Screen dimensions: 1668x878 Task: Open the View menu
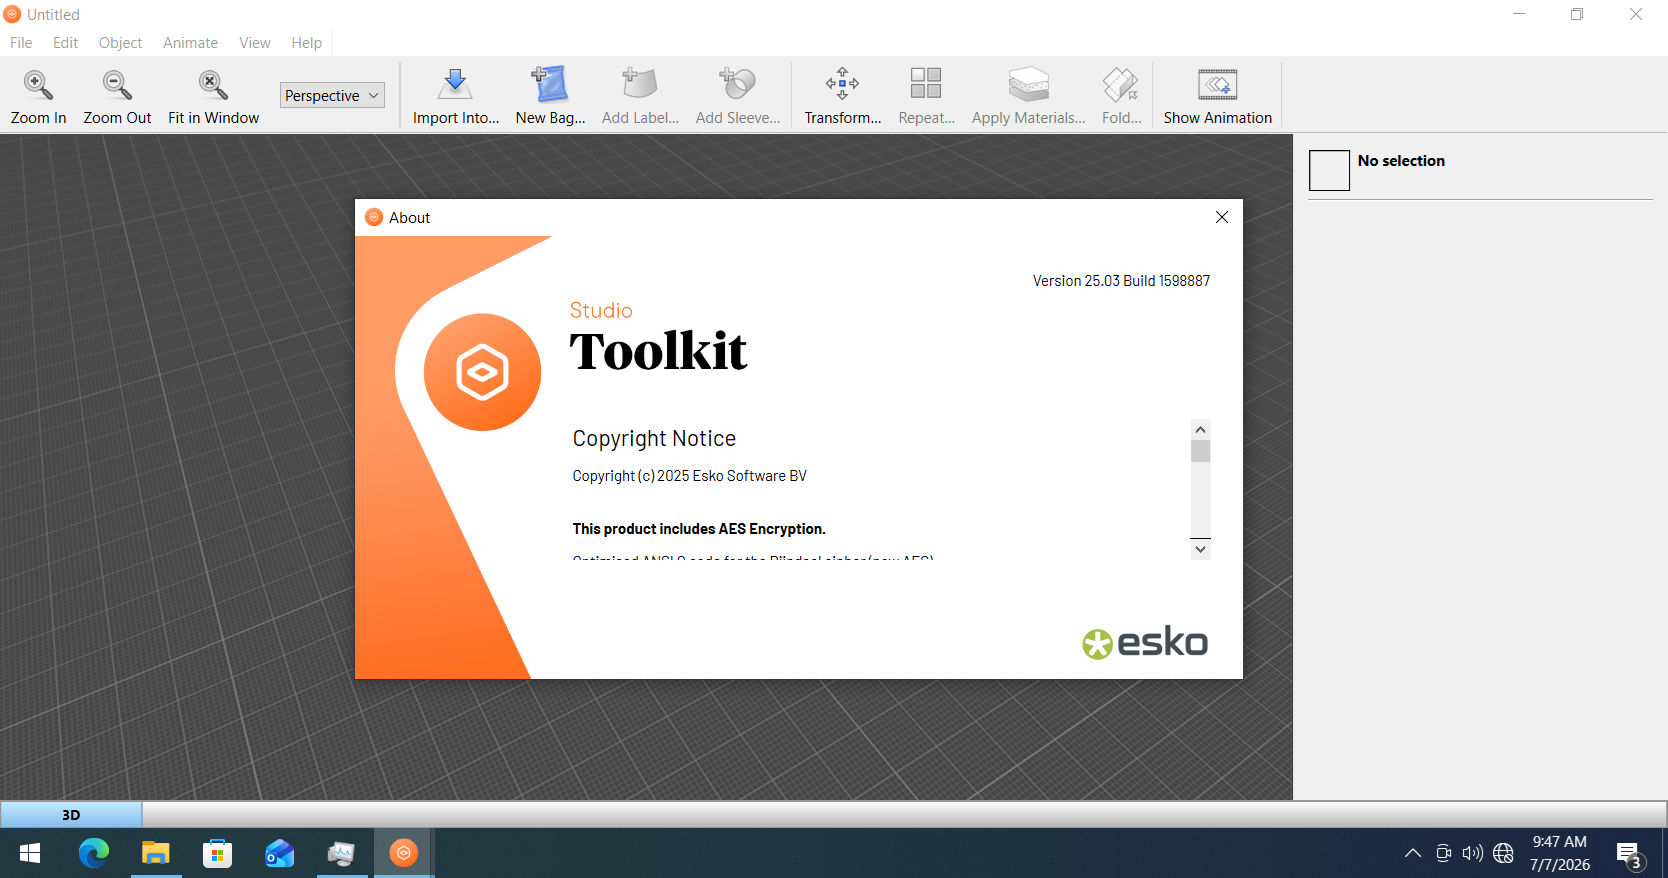(255, 43)
